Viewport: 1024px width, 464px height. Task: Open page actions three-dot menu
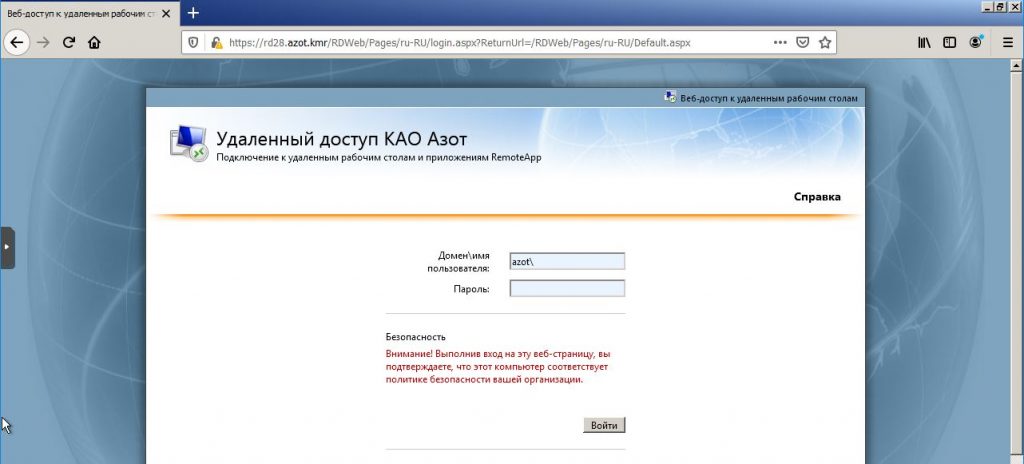pyautogui.click(x=780, y=42)
